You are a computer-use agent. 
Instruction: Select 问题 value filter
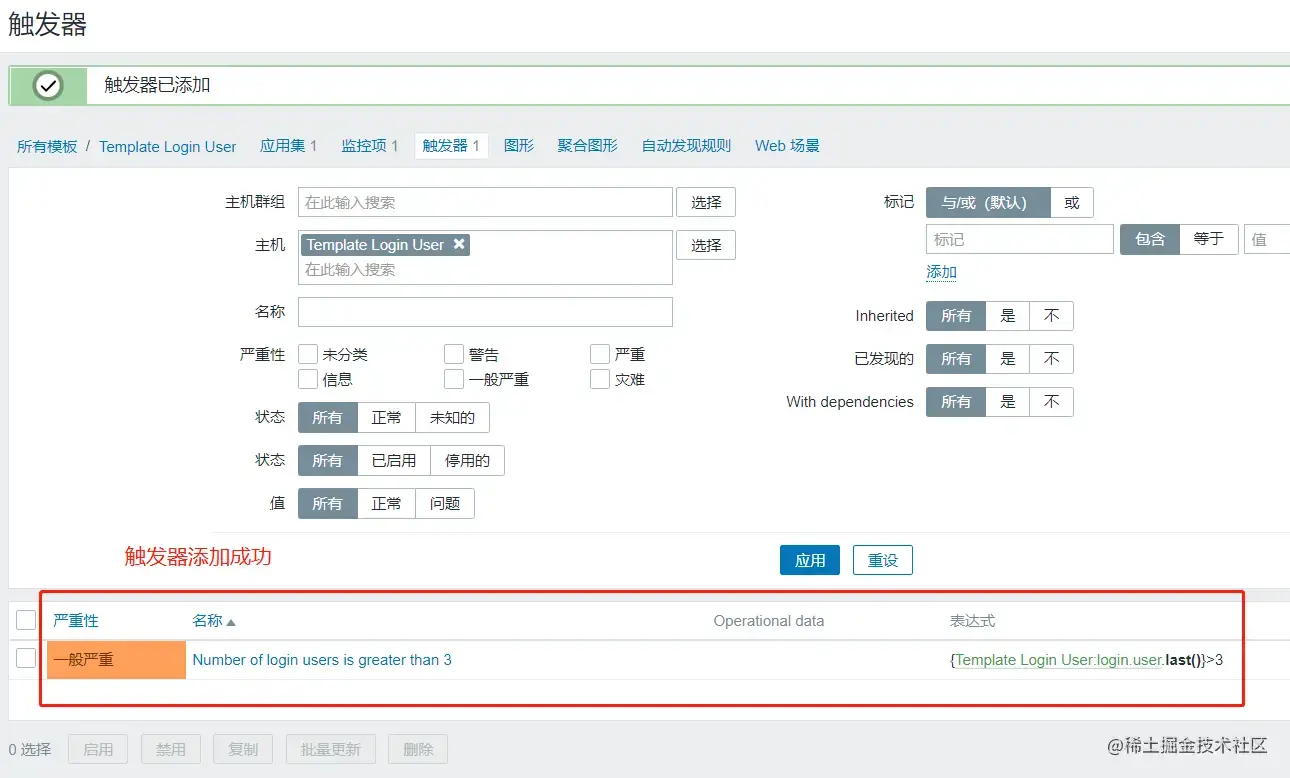coord(445,503)
